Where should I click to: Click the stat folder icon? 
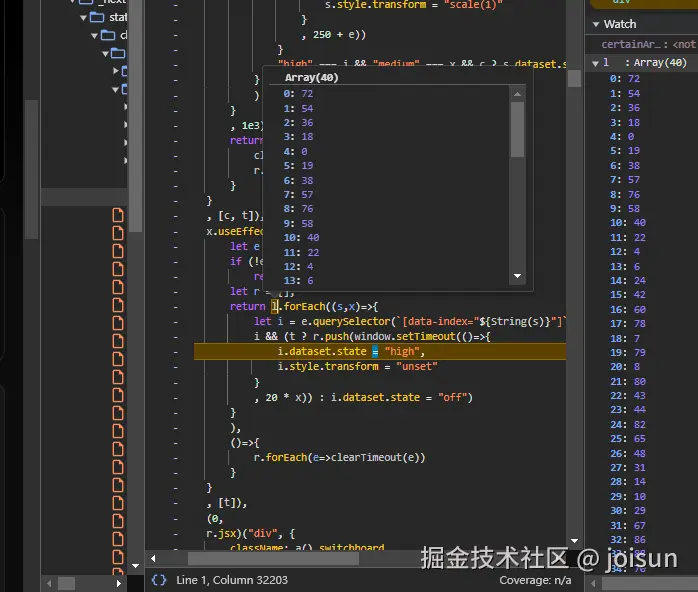point(97,17)
